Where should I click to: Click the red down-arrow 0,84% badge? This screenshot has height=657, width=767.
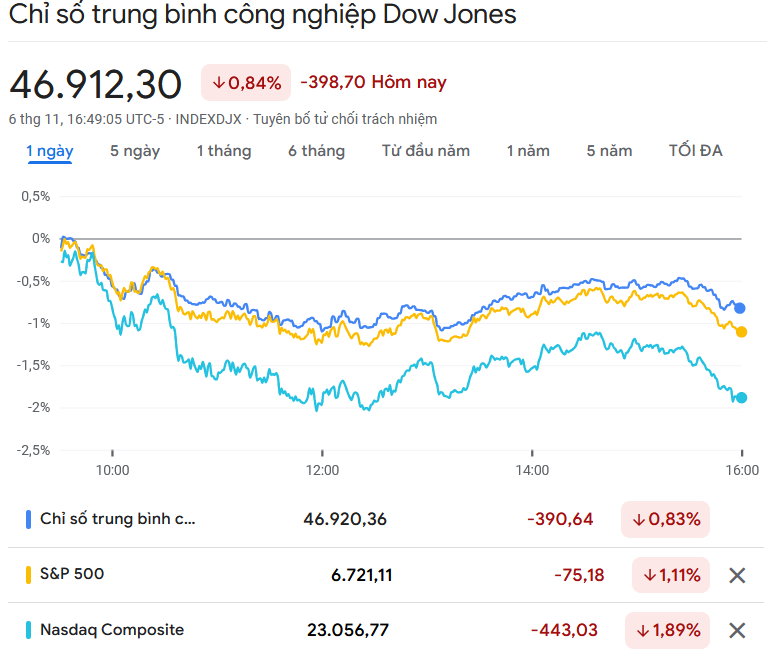[246, 83]
